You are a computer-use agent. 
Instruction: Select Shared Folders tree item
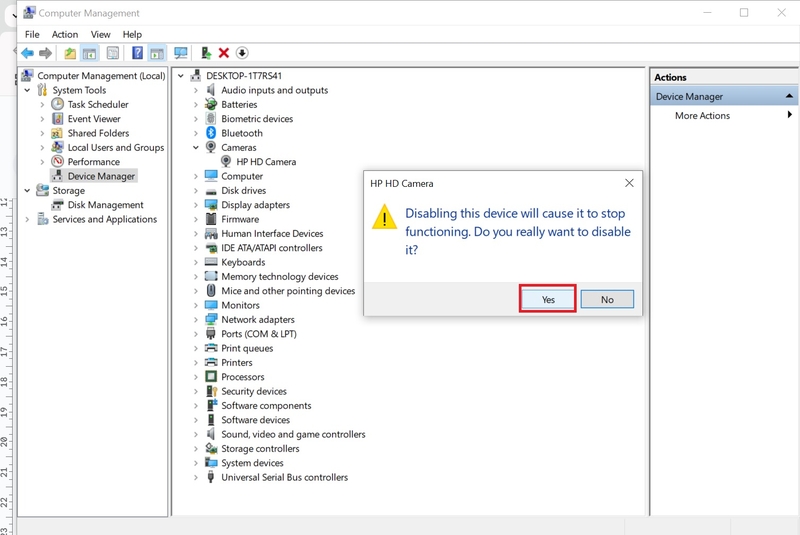coord(98,133)
